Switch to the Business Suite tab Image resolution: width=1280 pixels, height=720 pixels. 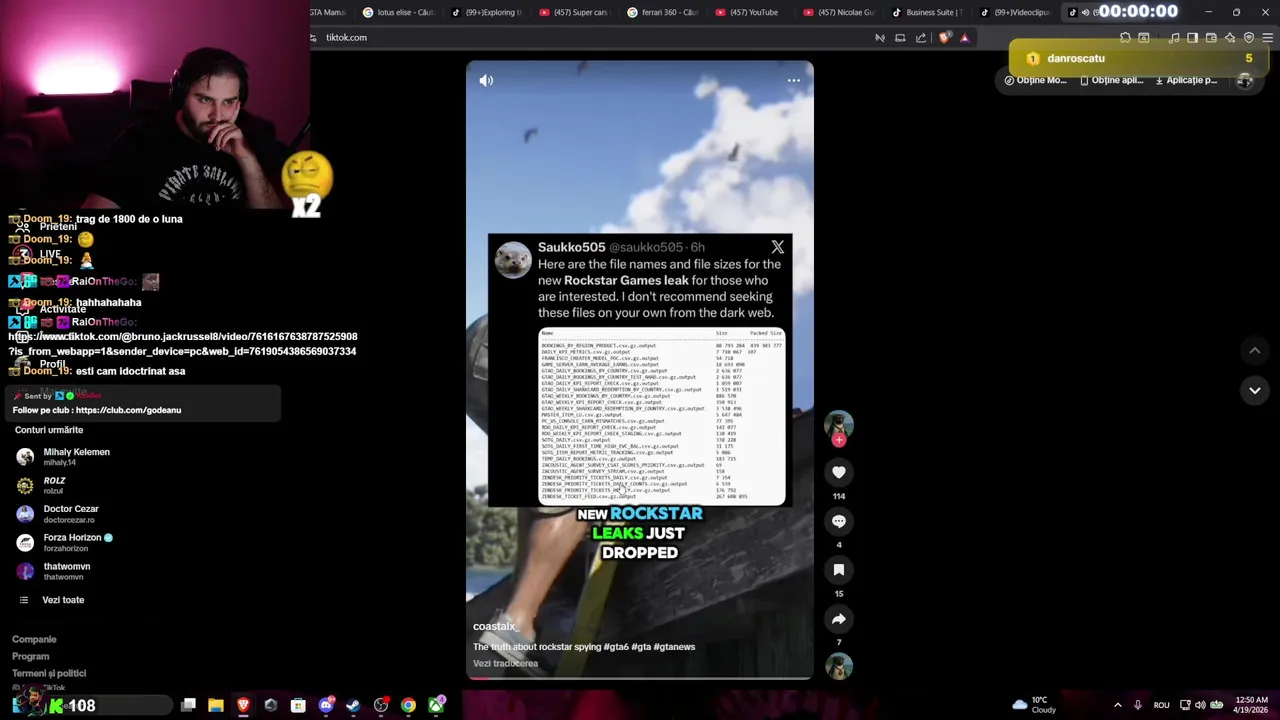(x=929, y=12)
